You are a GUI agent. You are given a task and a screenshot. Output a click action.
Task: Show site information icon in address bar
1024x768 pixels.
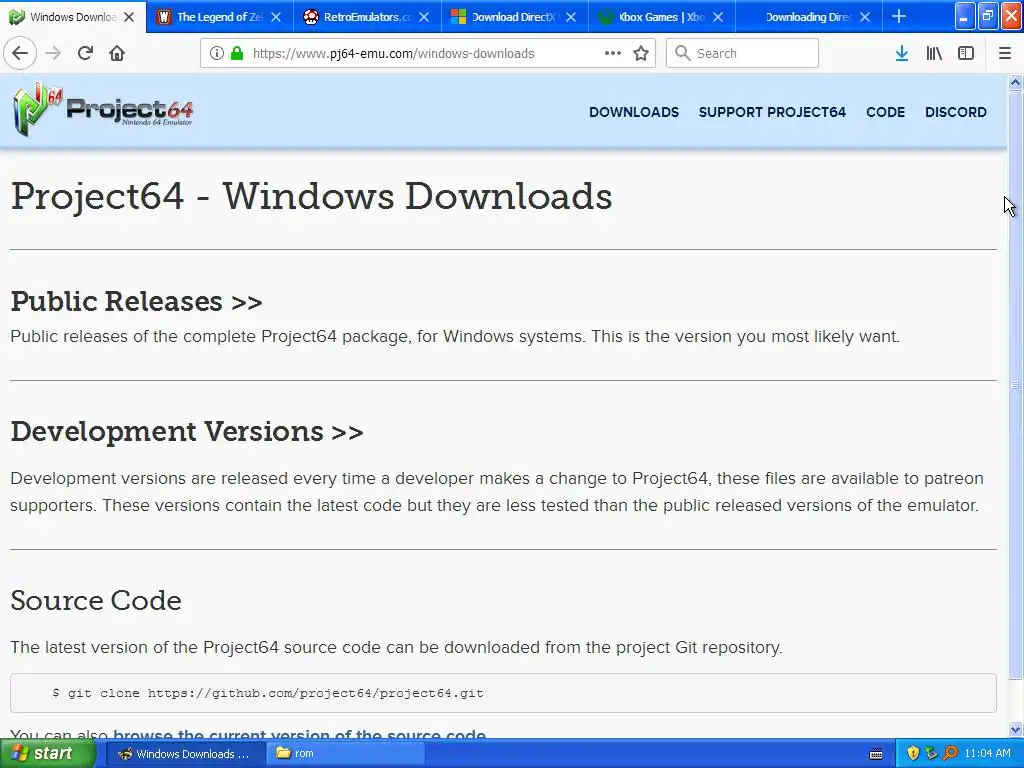pyautogui.click(x=216, y=53)
